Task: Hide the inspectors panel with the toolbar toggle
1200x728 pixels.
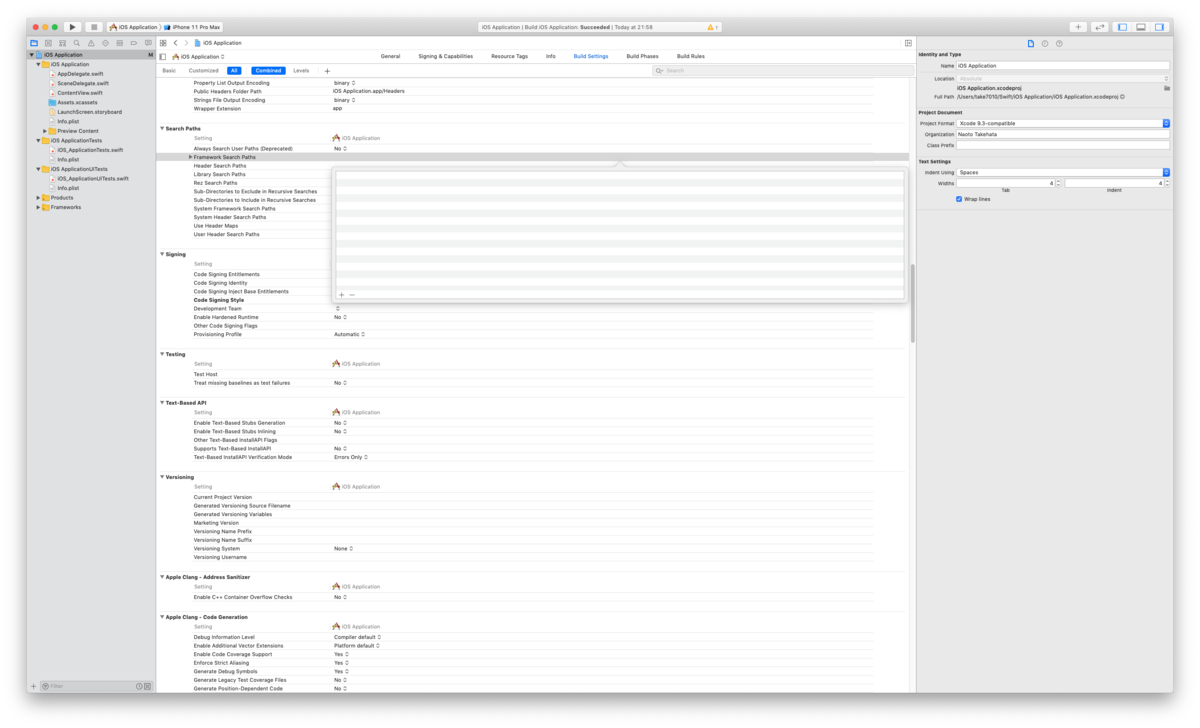Action: click(x=1160, y=27)
